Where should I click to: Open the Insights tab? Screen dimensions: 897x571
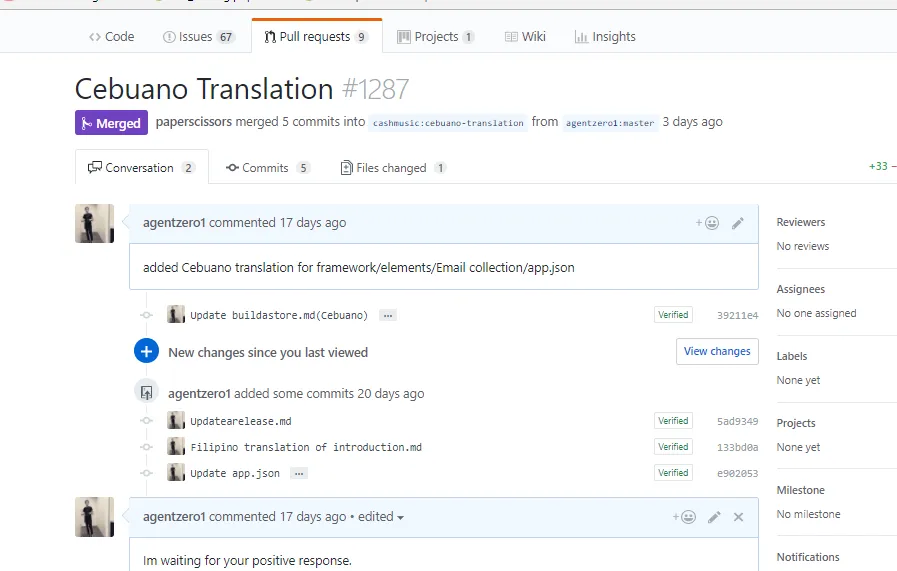coord(605,37)
